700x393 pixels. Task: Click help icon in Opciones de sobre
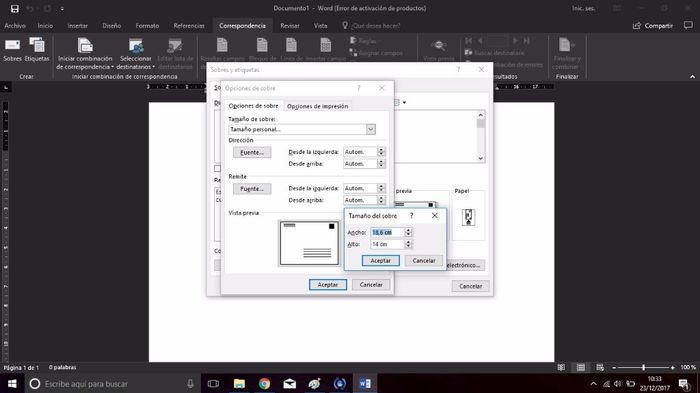pos(358,88)
